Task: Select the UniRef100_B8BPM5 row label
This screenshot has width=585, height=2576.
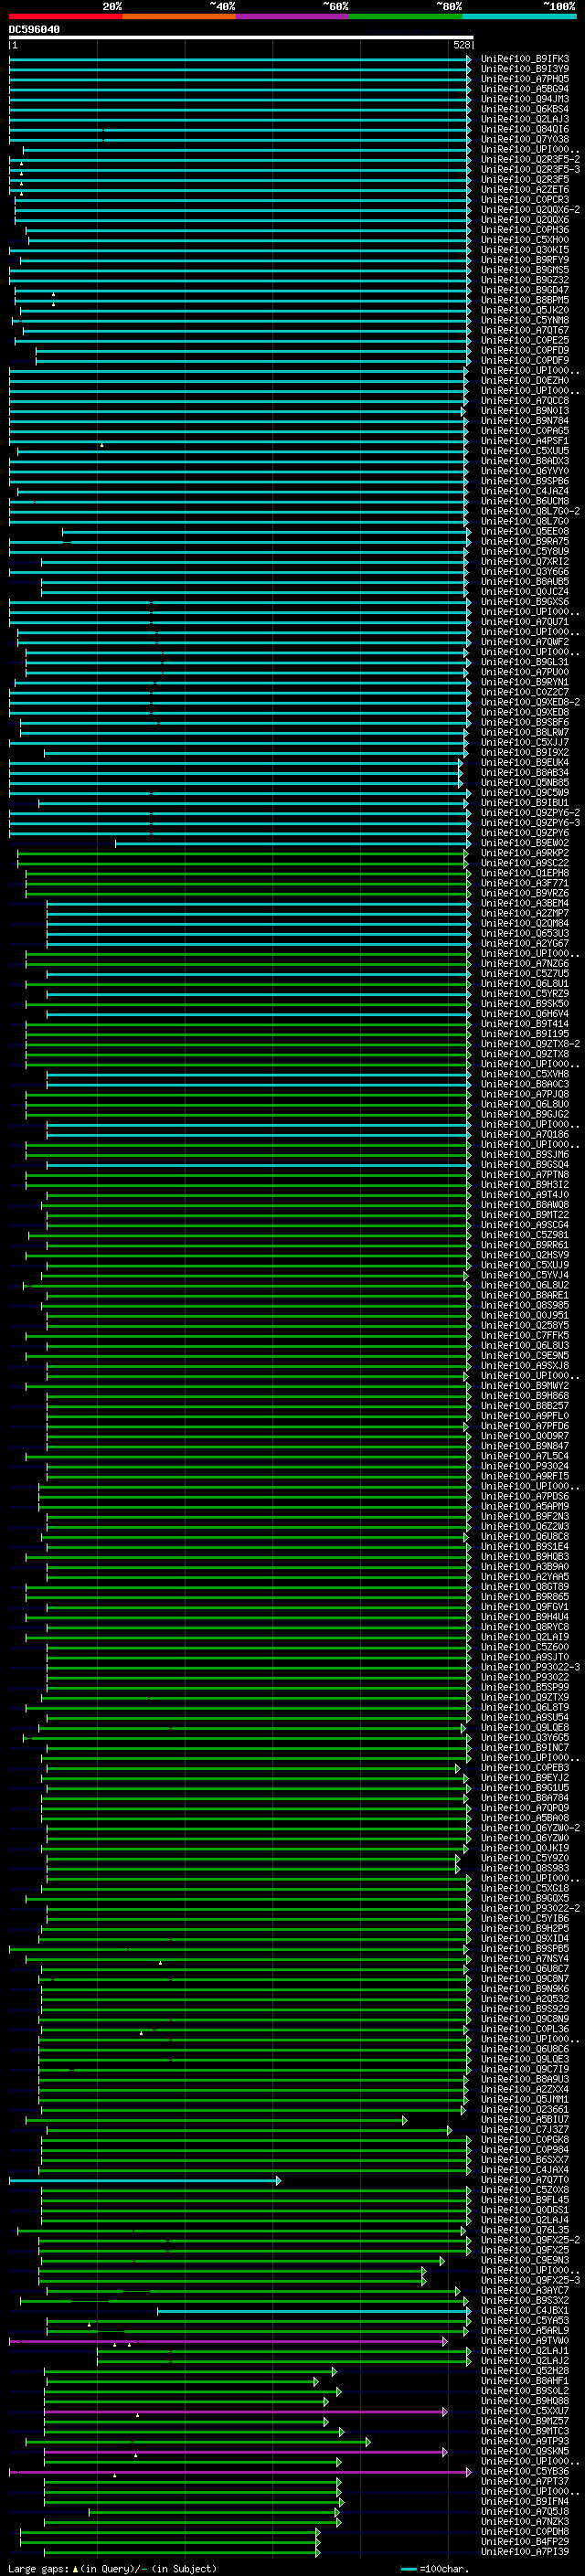Action: click(x=524, y=300)
